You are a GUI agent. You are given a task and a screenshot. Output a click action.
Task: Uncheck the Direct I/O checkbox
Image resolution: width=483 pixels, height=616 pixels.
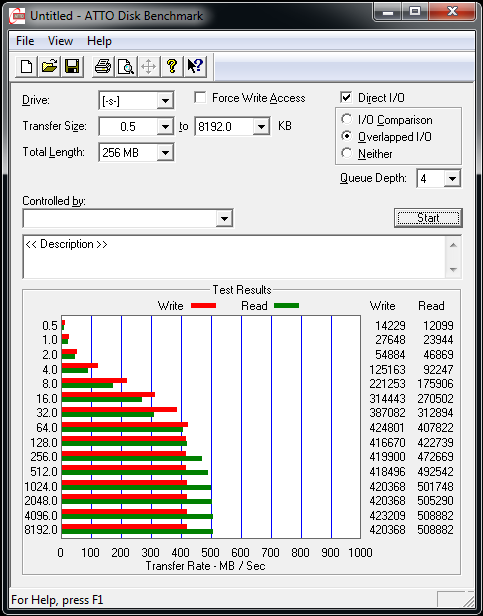[x=347, y=97]
